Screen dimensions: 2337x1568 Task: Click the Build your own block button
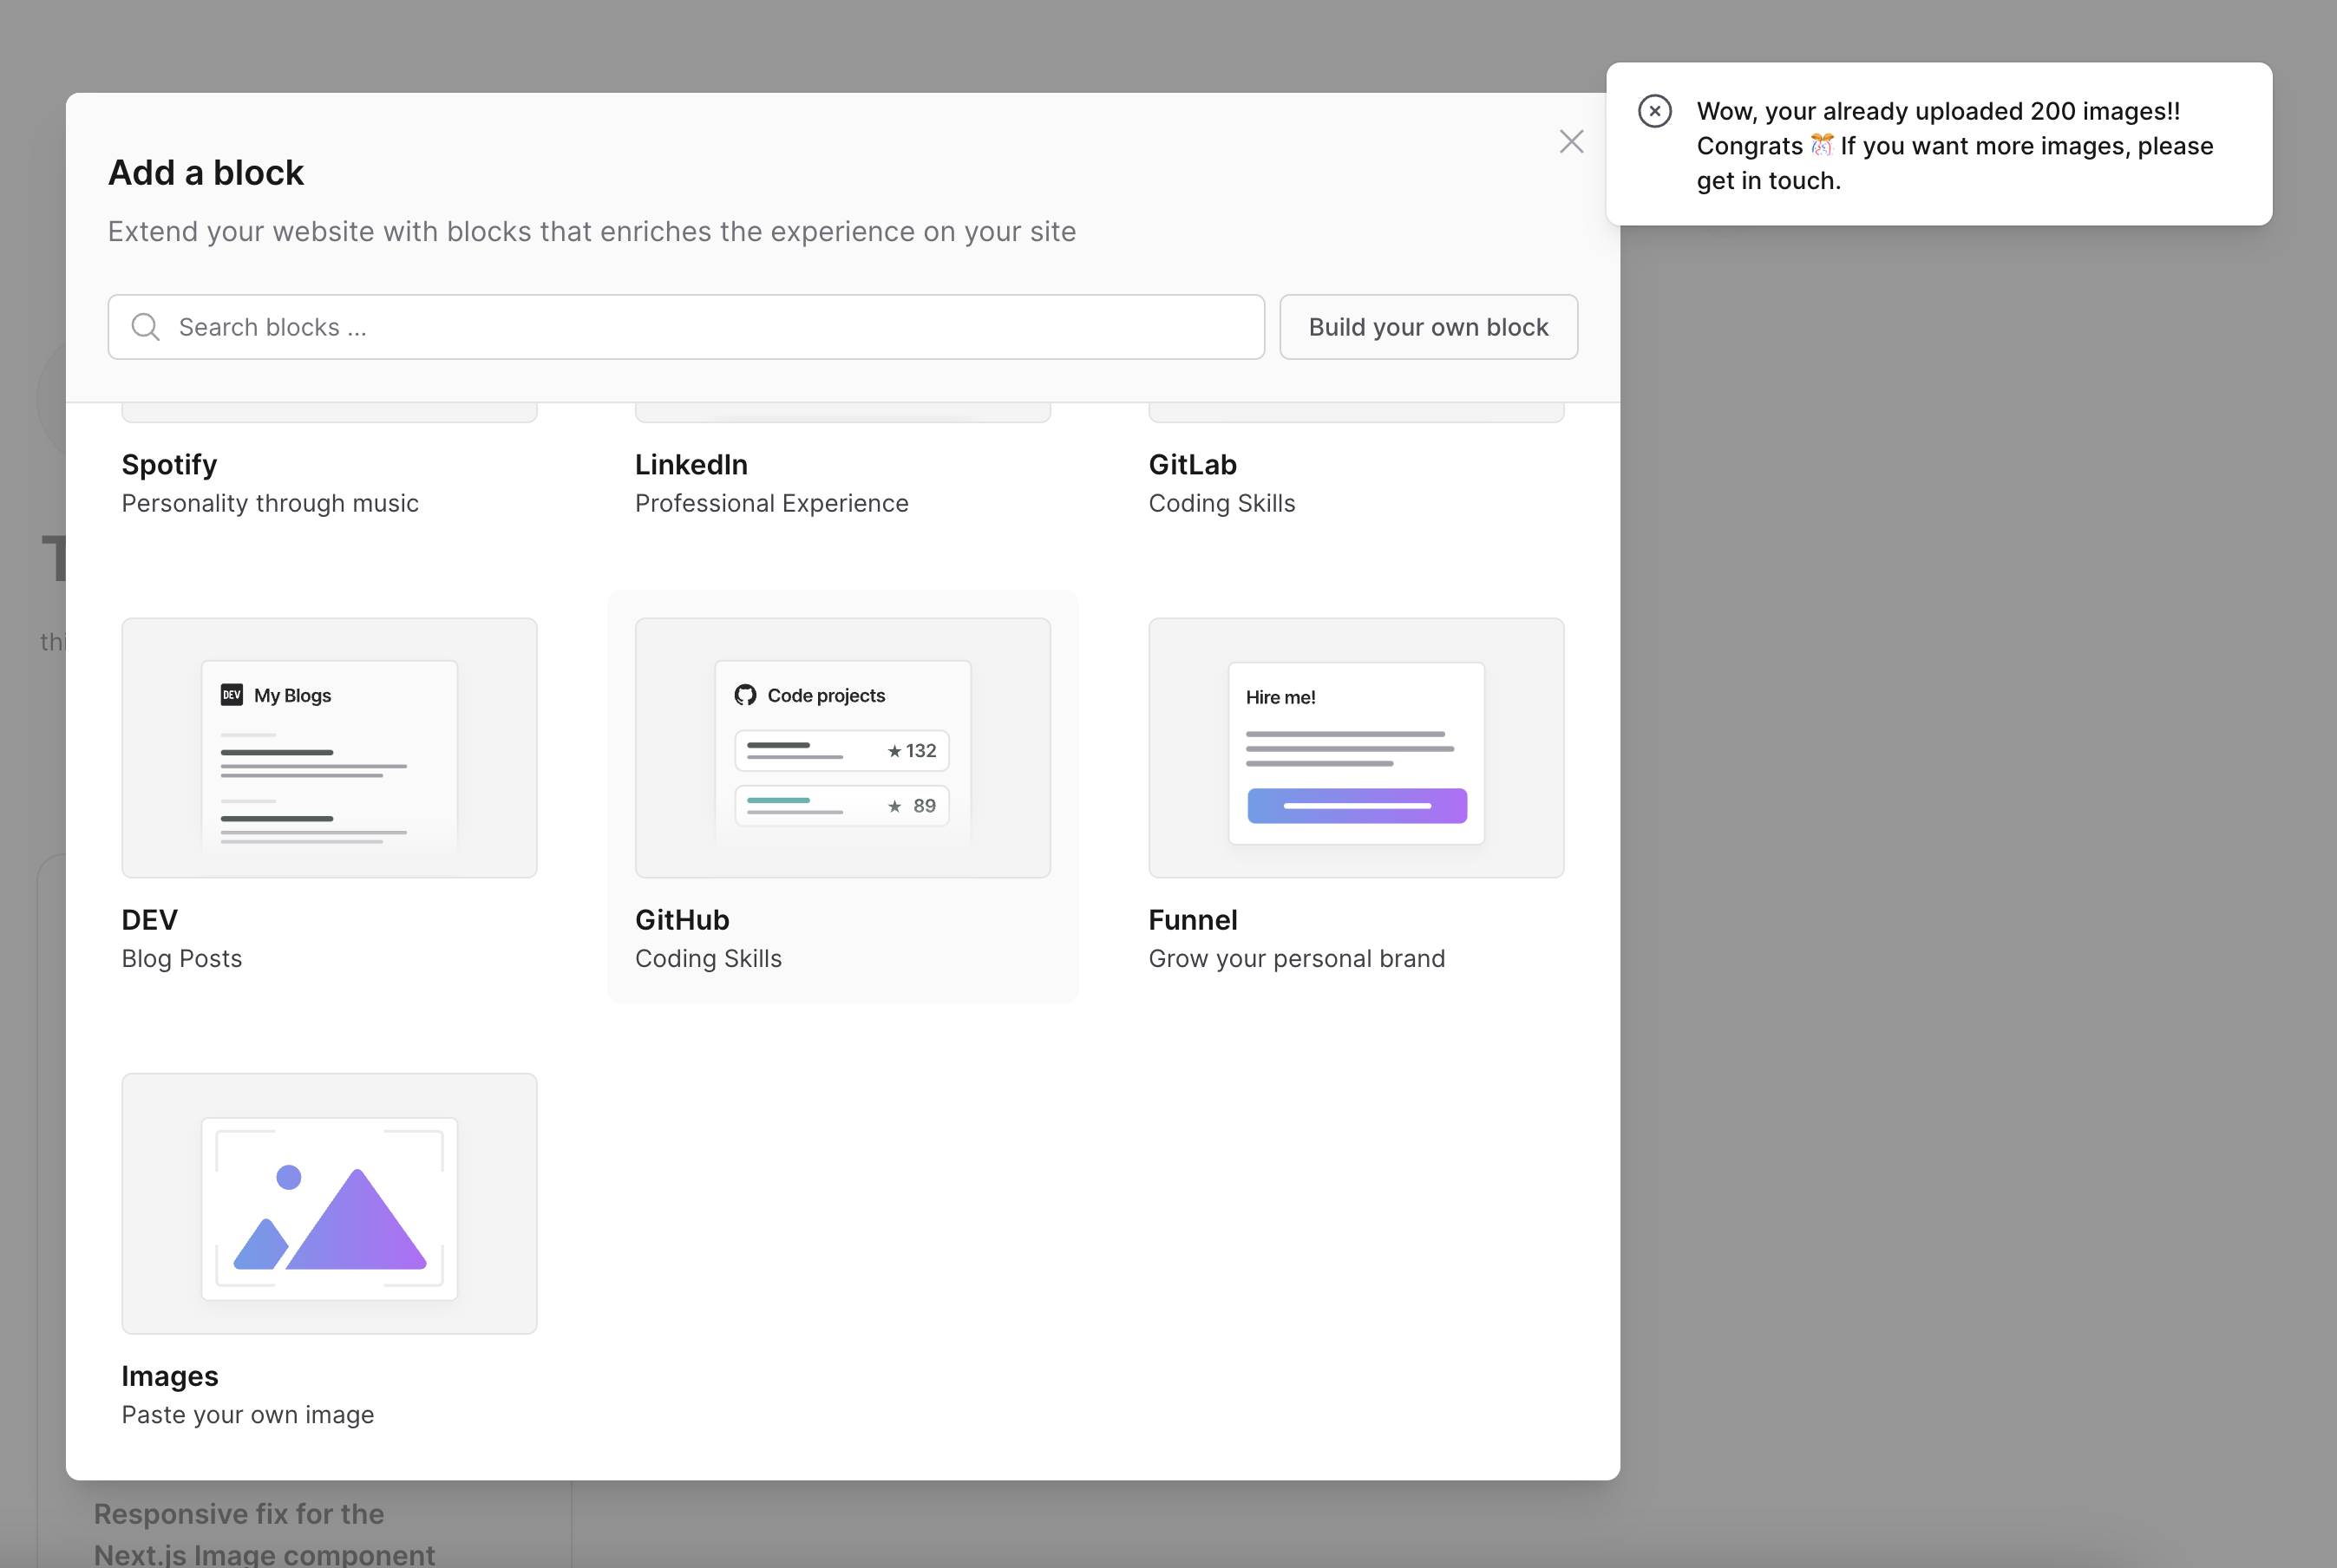(1428, 327)
